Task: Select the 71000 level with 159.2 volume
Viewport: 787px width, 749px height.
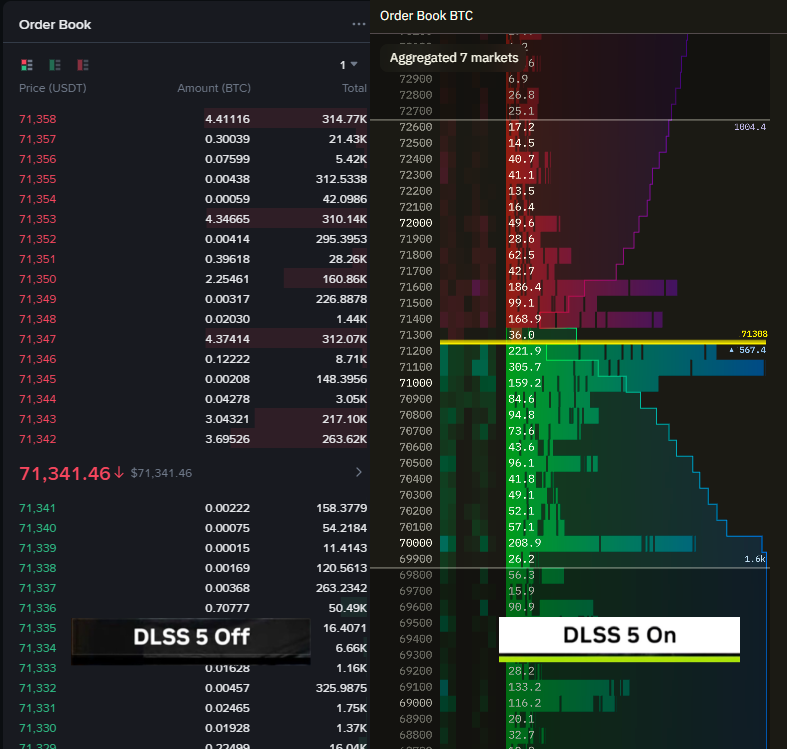Action: [416, 383]
